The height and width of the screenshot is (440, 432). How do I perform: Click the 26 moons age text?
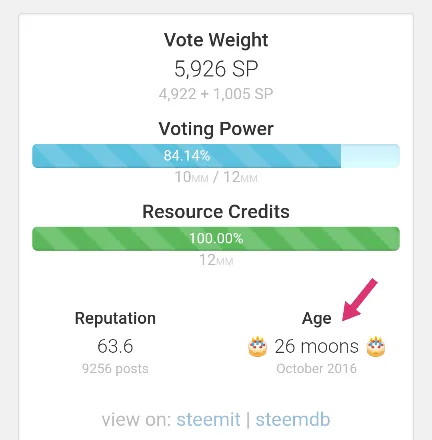pyautogui.click(x=317, y=346)
